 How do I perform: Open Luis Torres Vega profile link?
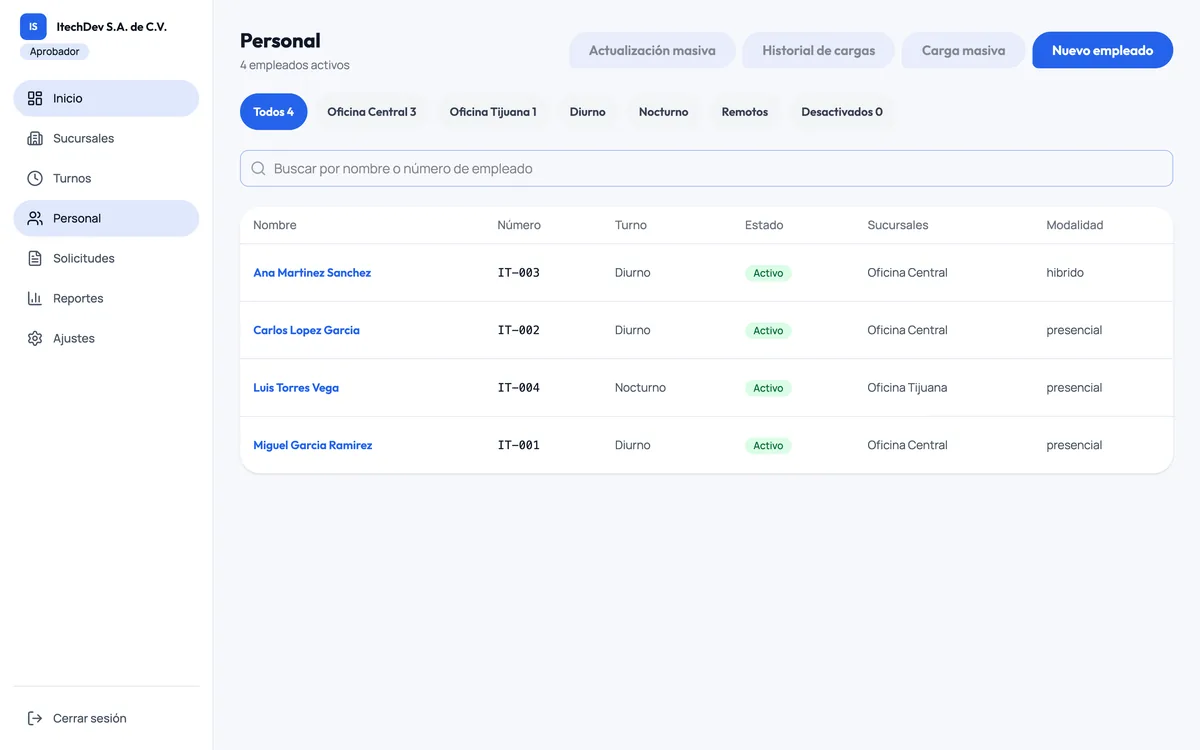pyautogui.click(x=296, y=388)
